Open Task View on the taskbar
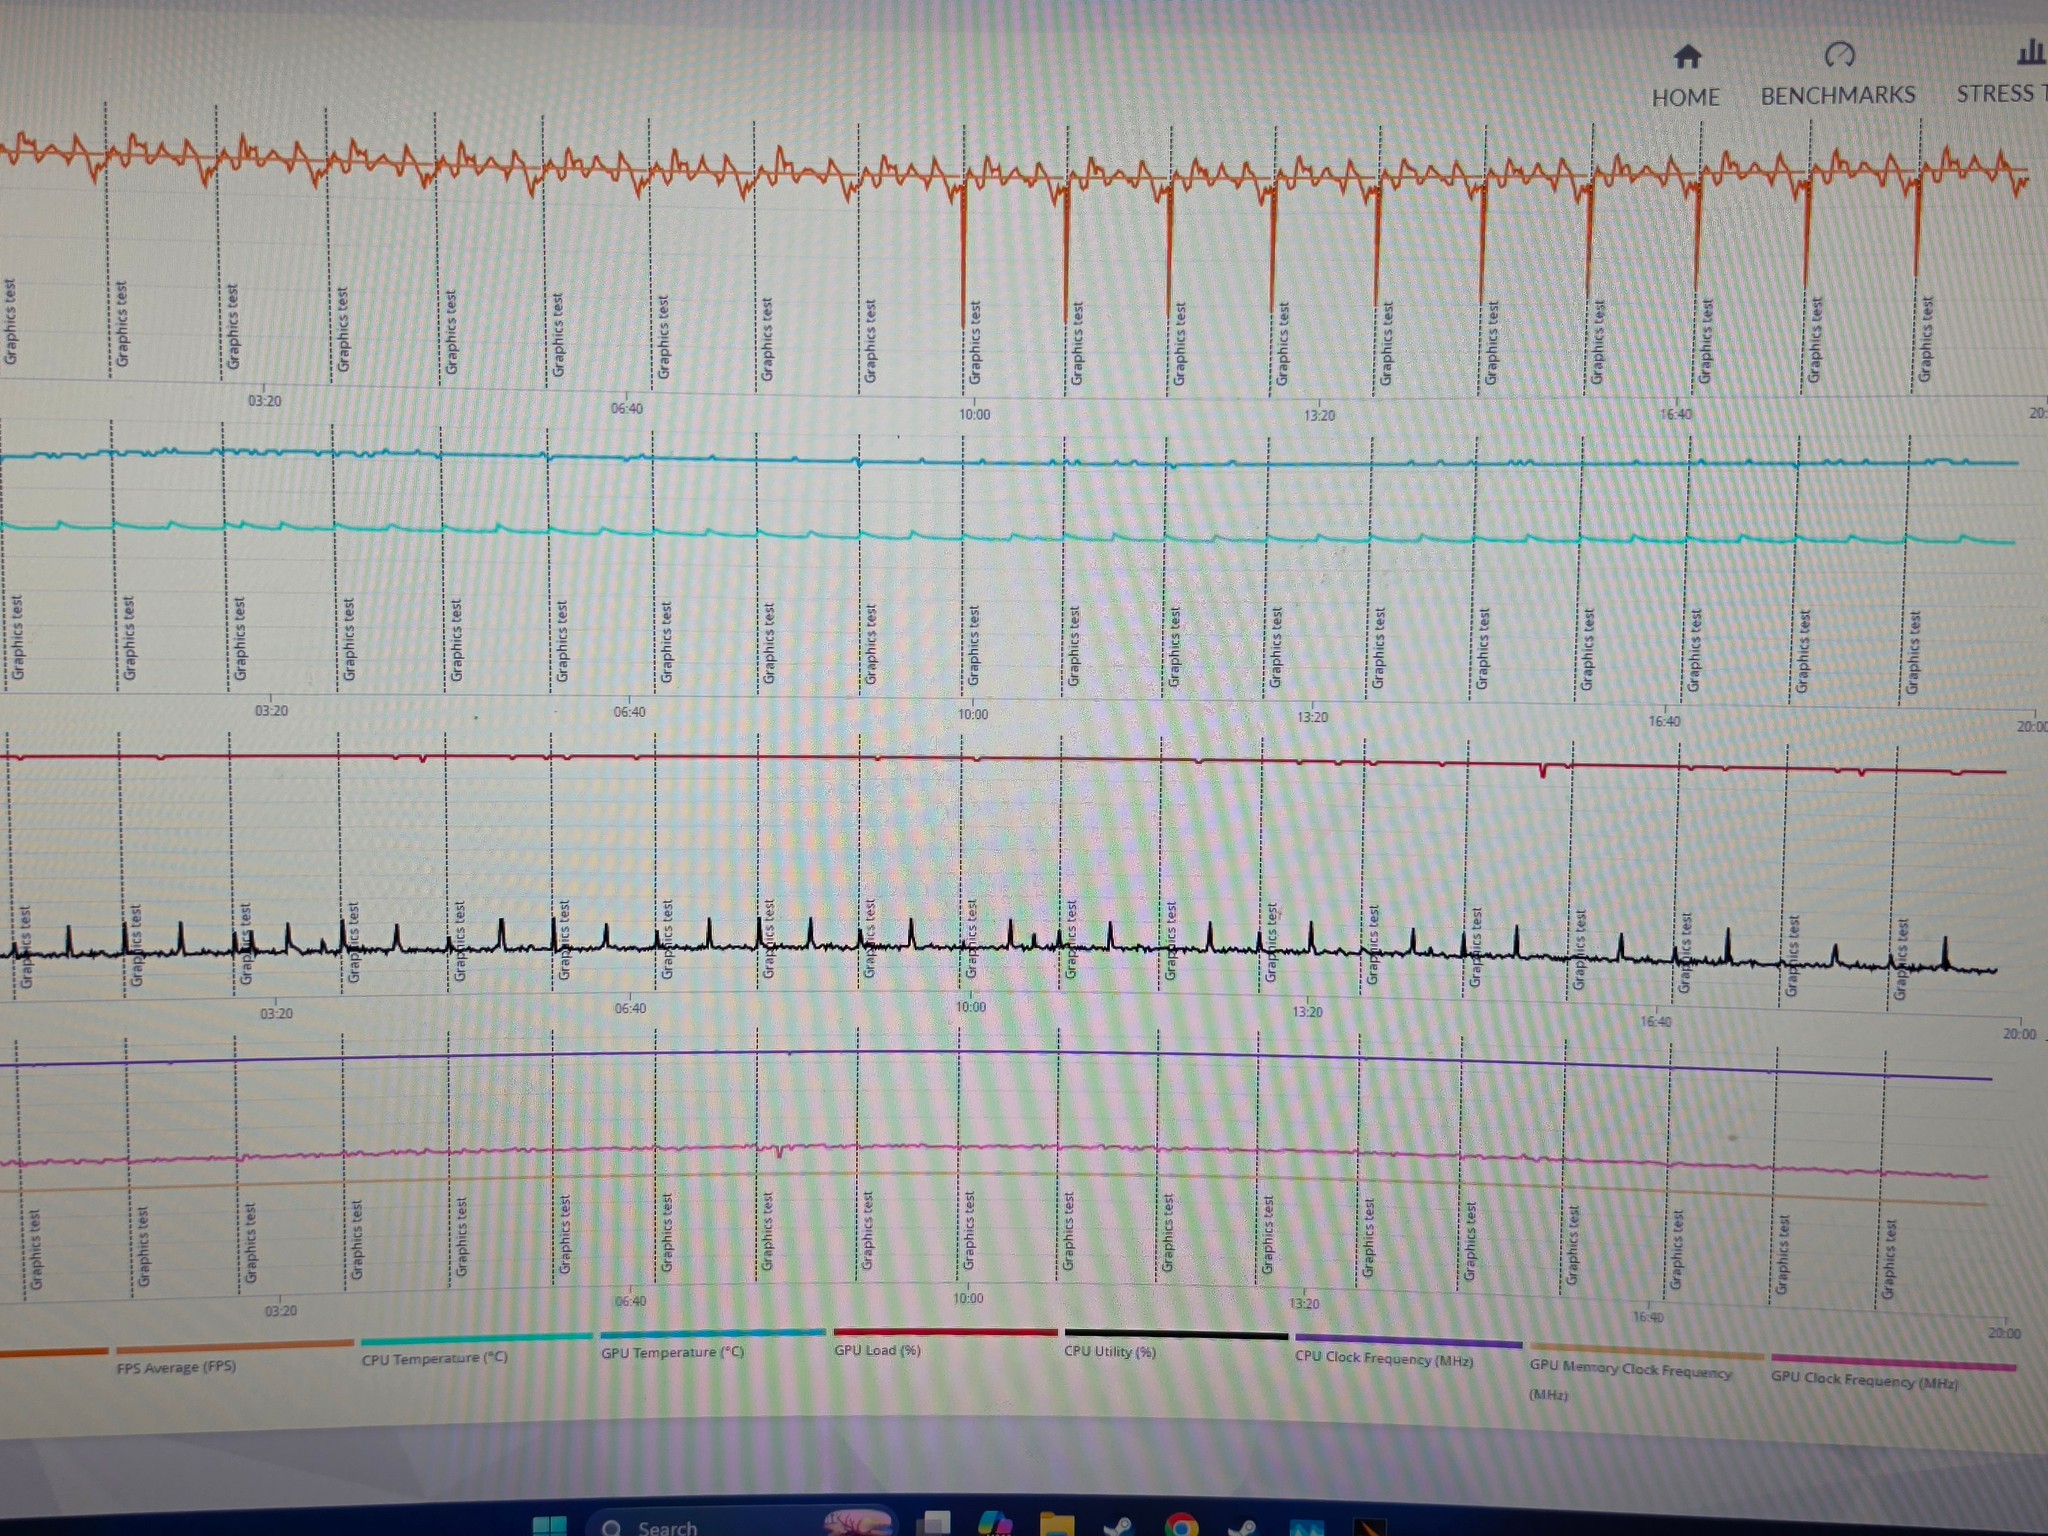 pyautogui.click(x=936, y=1523)
